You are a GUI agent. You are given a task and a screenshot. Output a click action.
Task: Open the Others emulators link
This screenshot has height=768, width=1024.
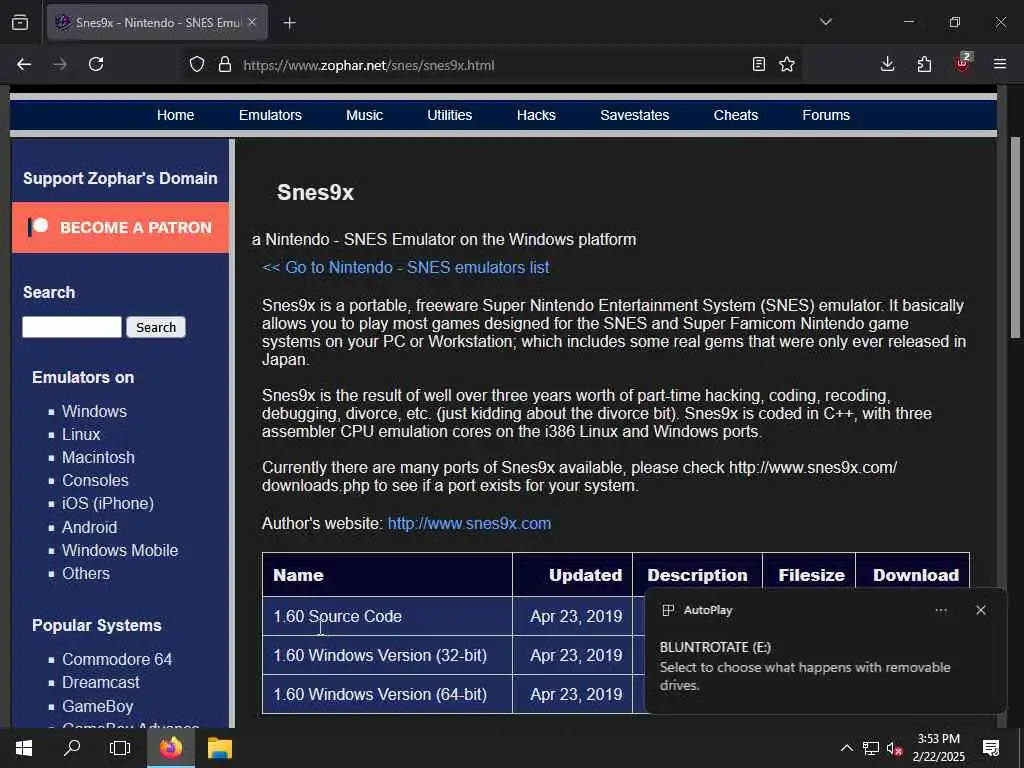[x=86, y=573]
